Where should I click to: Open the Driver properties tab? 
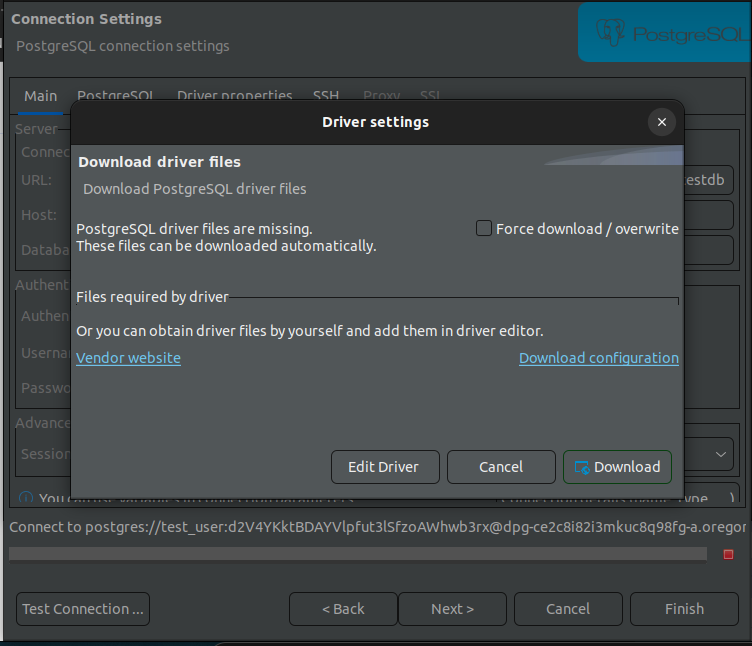(x=234, y=96)
